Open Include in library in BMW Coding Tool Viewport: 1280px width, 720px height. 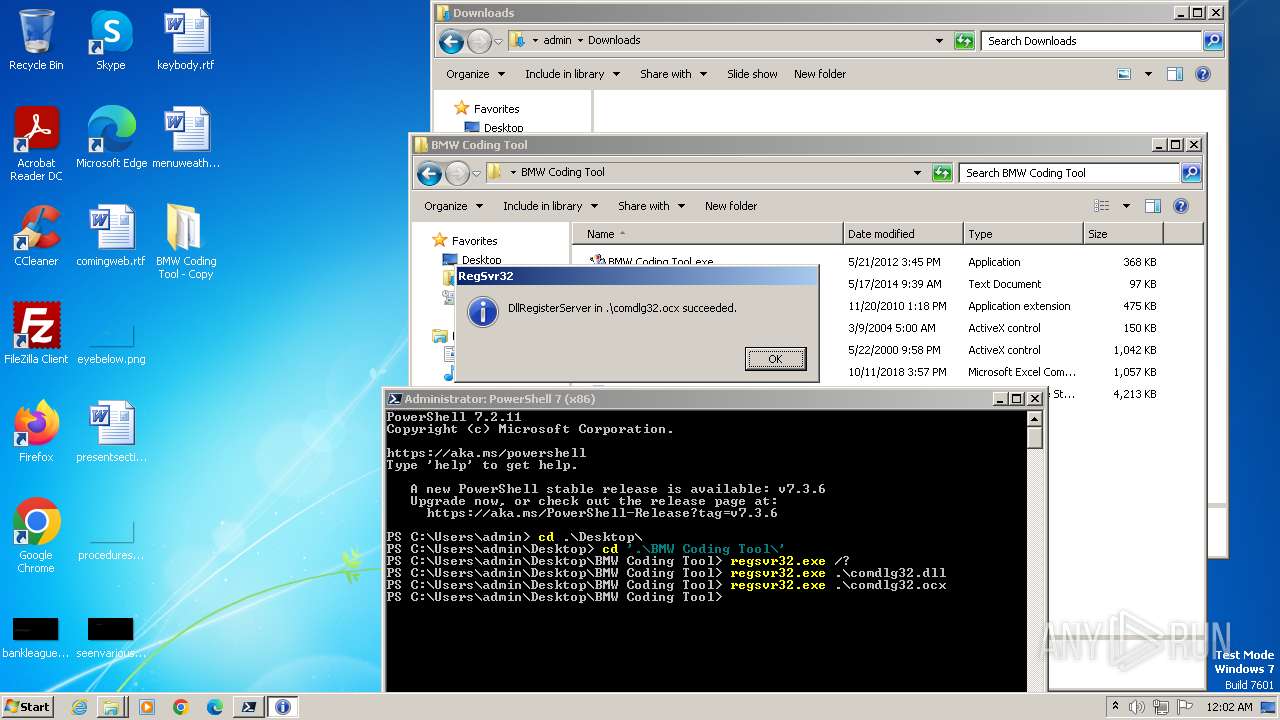(x=549, y=206)
